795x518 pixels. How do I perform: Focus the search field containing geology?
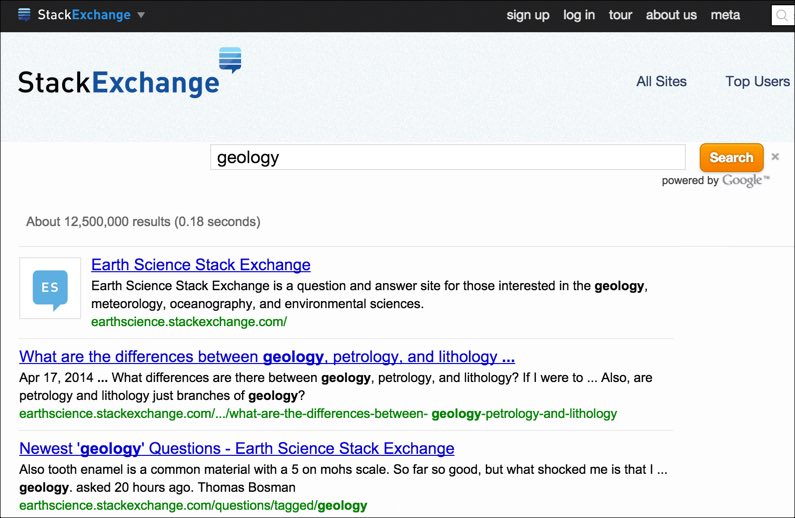[448, 158]
